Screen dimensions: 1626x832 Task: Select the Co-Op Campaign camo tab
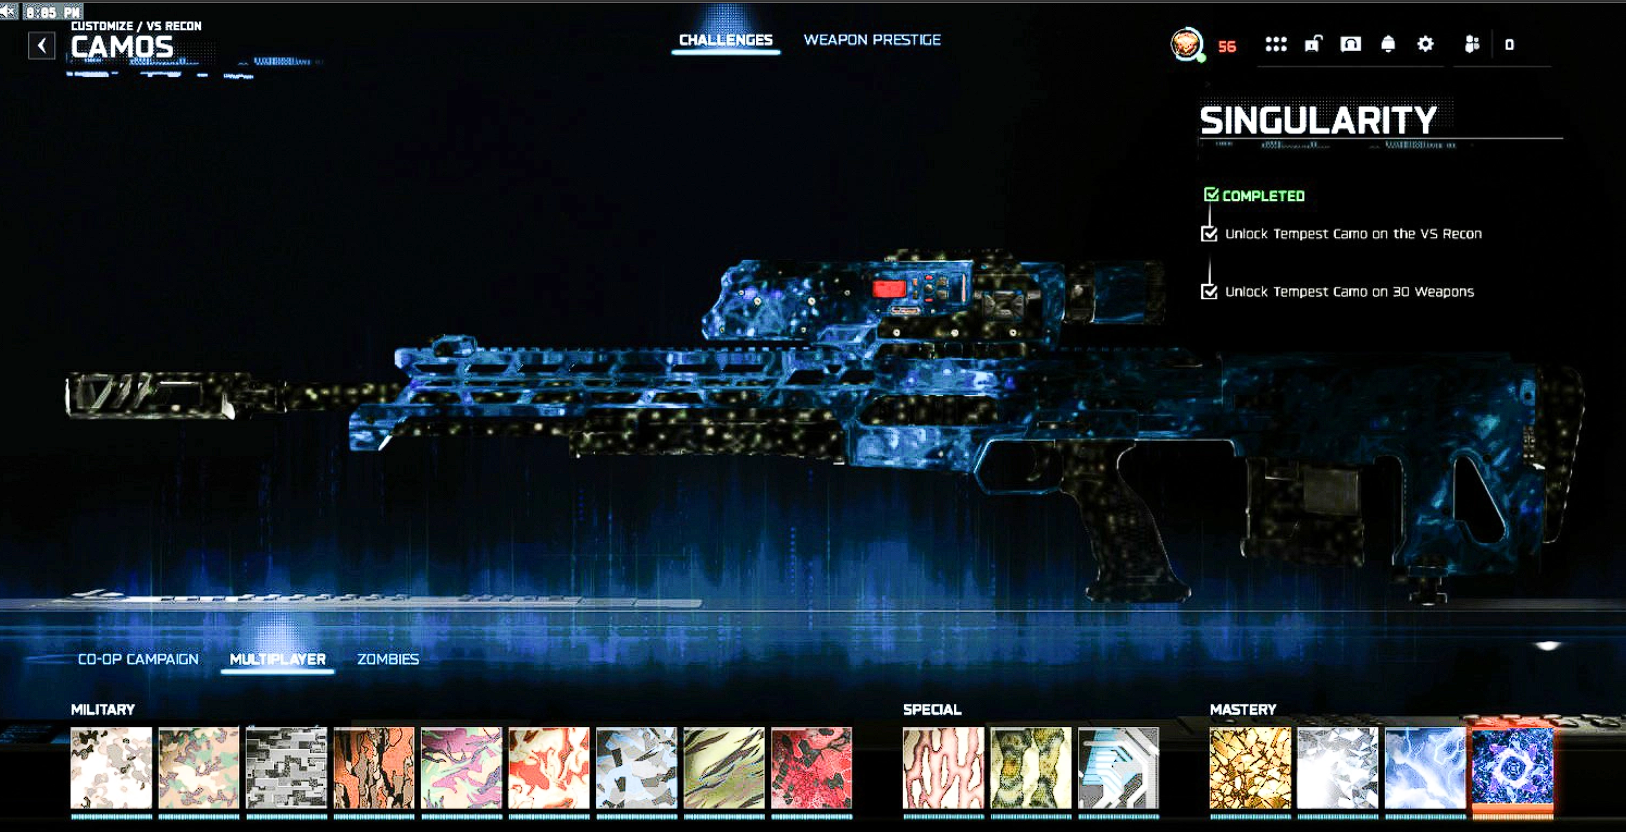pos(138,659)
